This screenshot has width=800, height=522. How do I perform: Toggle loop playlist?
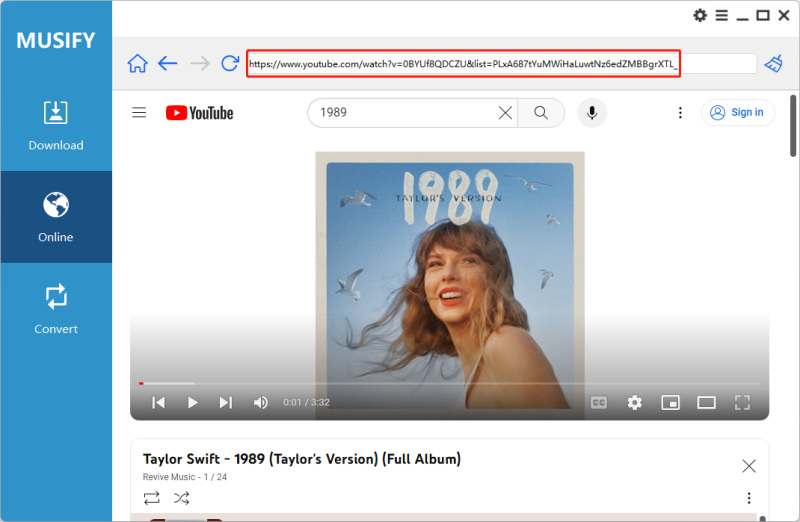tap(152, 498)
